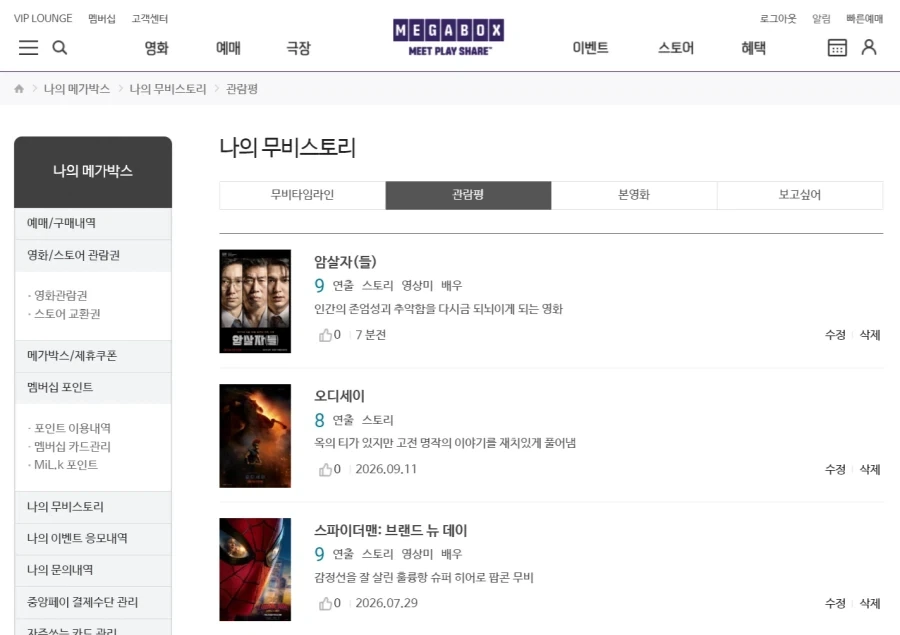Image resolution: width=900 pixels, height=635 pixels.
Task: Click the 오디세이 movie poster
Action: [255, 436]
